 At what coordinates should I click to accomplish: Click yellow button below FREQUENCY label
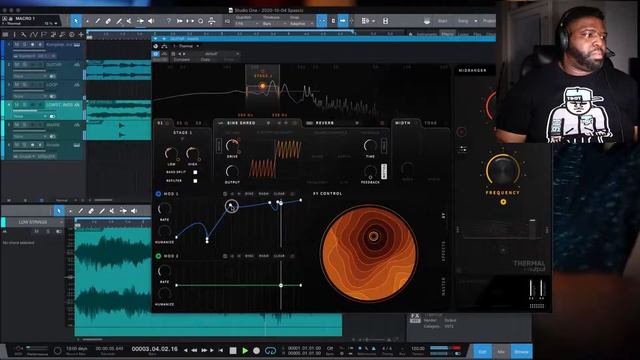(x=503, y=202)
